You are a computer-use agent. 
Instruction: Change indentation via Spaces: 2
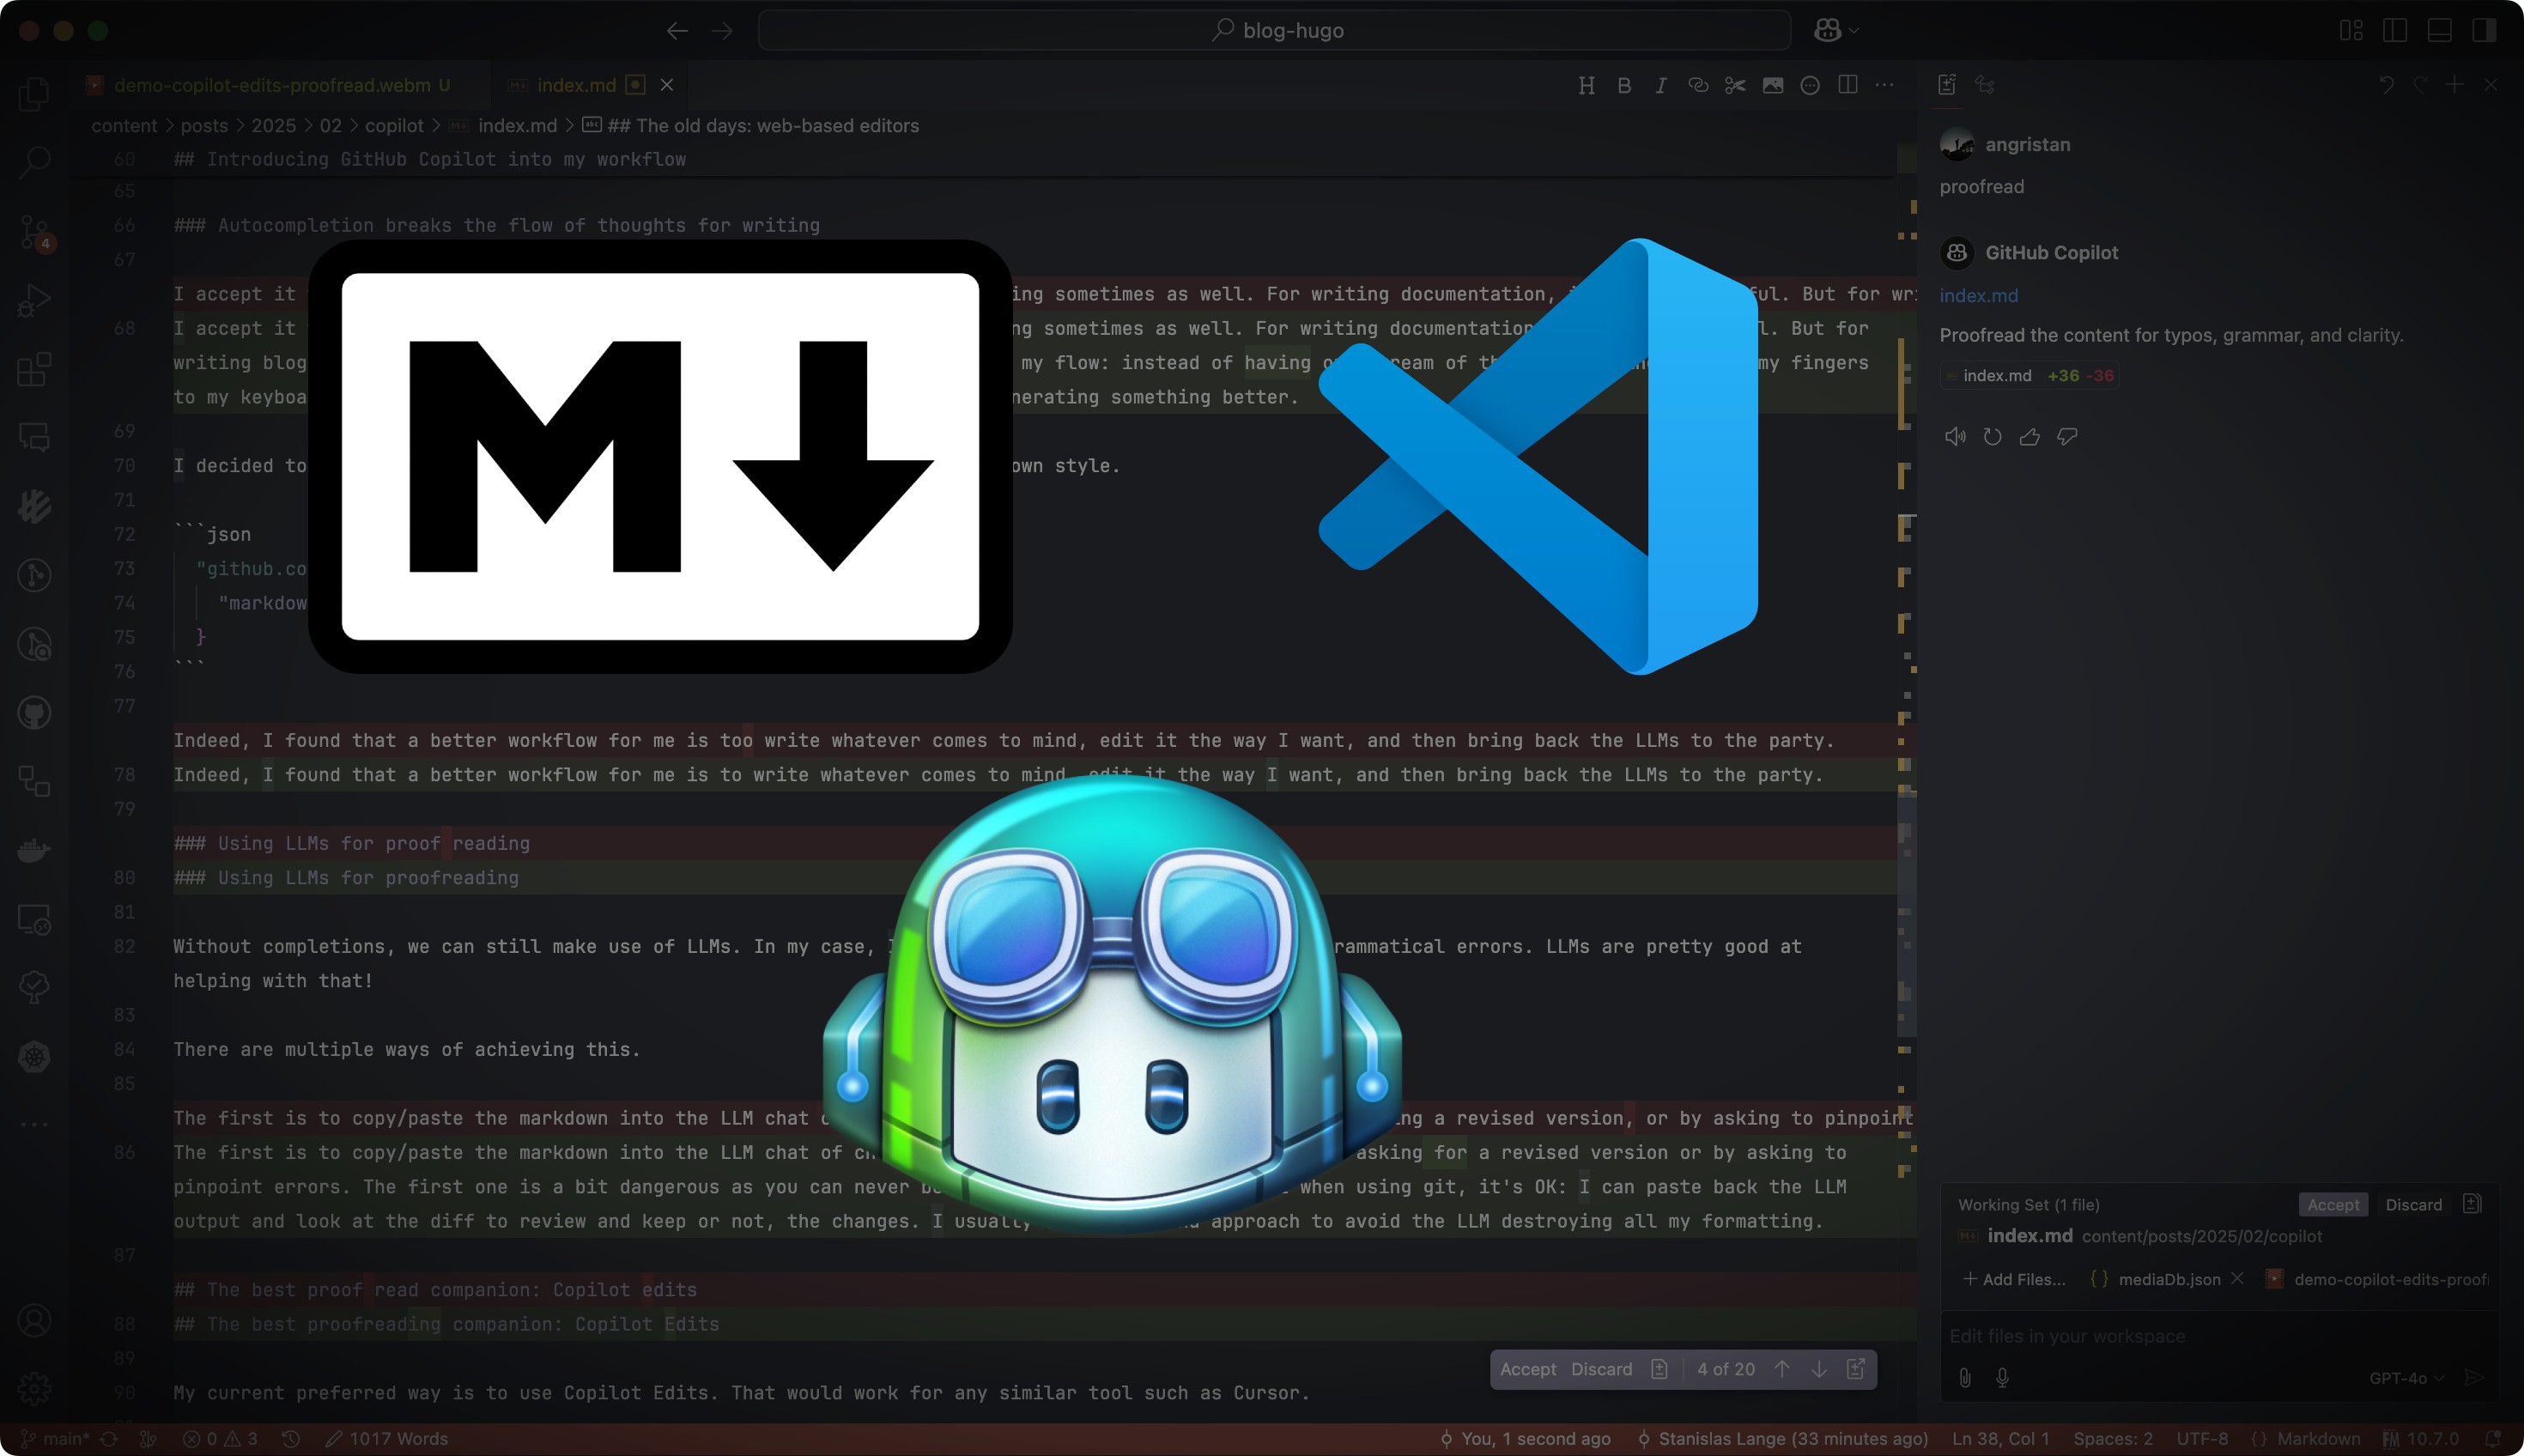[x=2113, y=1439]
